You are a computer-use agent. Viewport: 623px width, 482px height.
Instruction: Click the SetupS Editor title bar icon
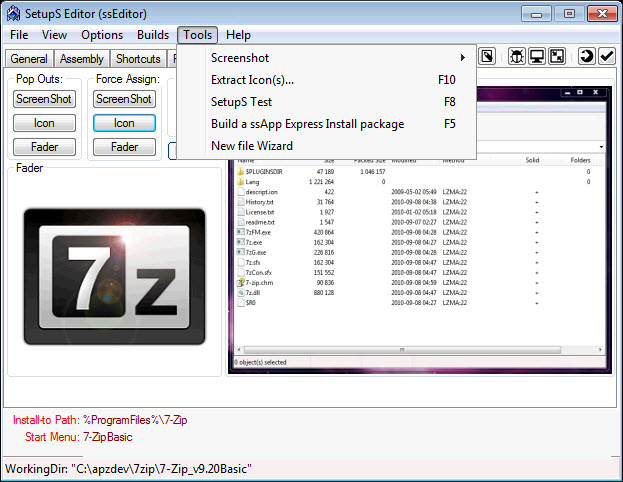point(13,14)
